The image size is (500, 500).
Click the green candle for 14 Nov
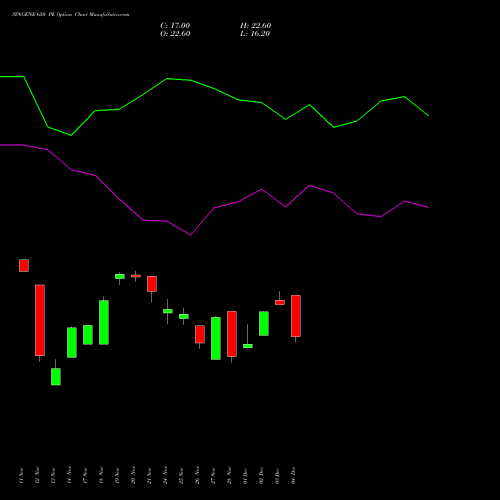pos(72,343)
